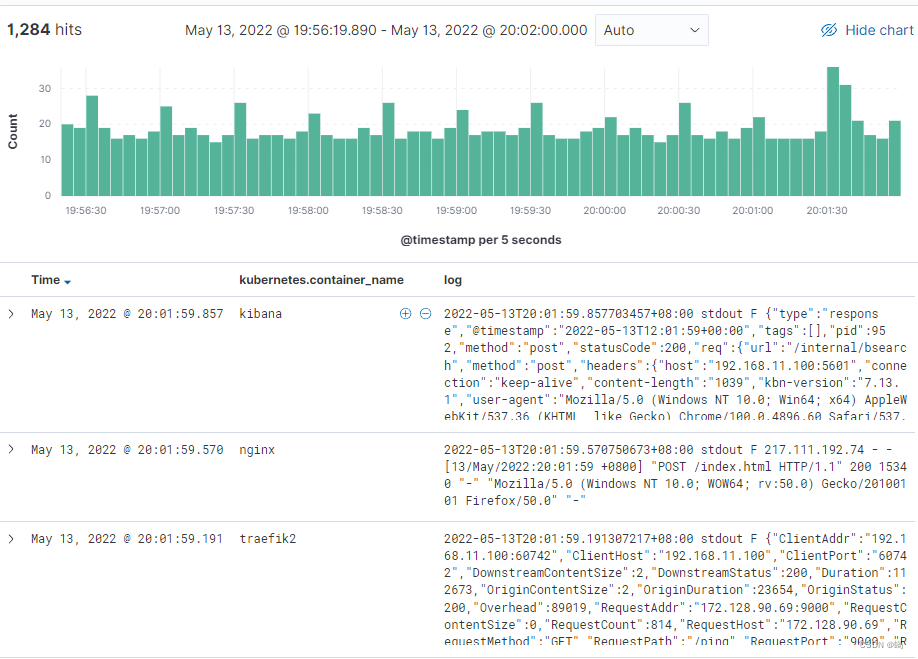
Task: Click the nginx row timestamp 20:01:59.570
Action: tap(127, 450)
